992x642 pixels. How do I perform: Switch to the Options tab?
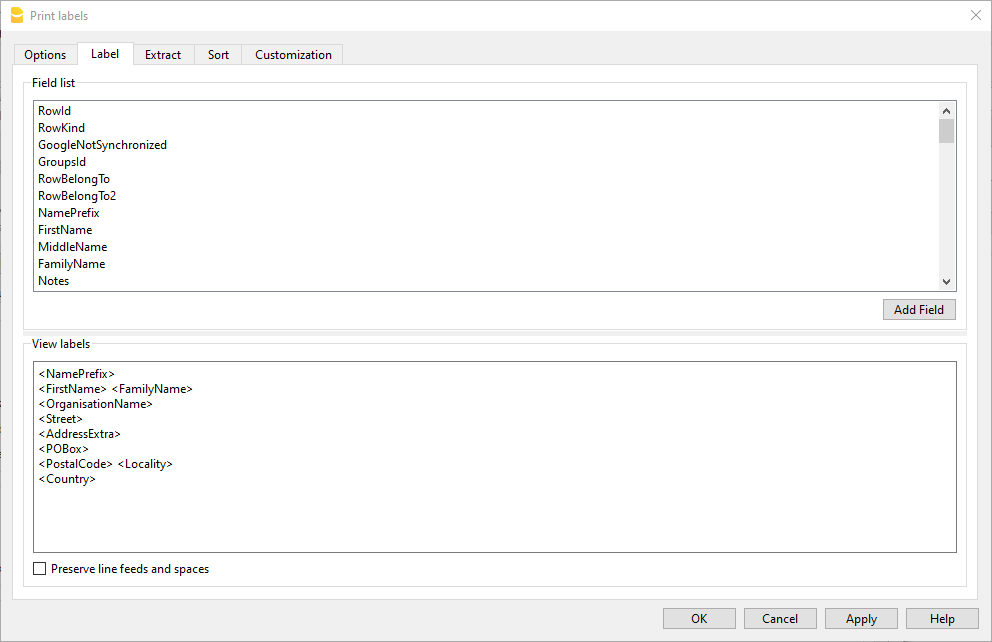point(45,55)
